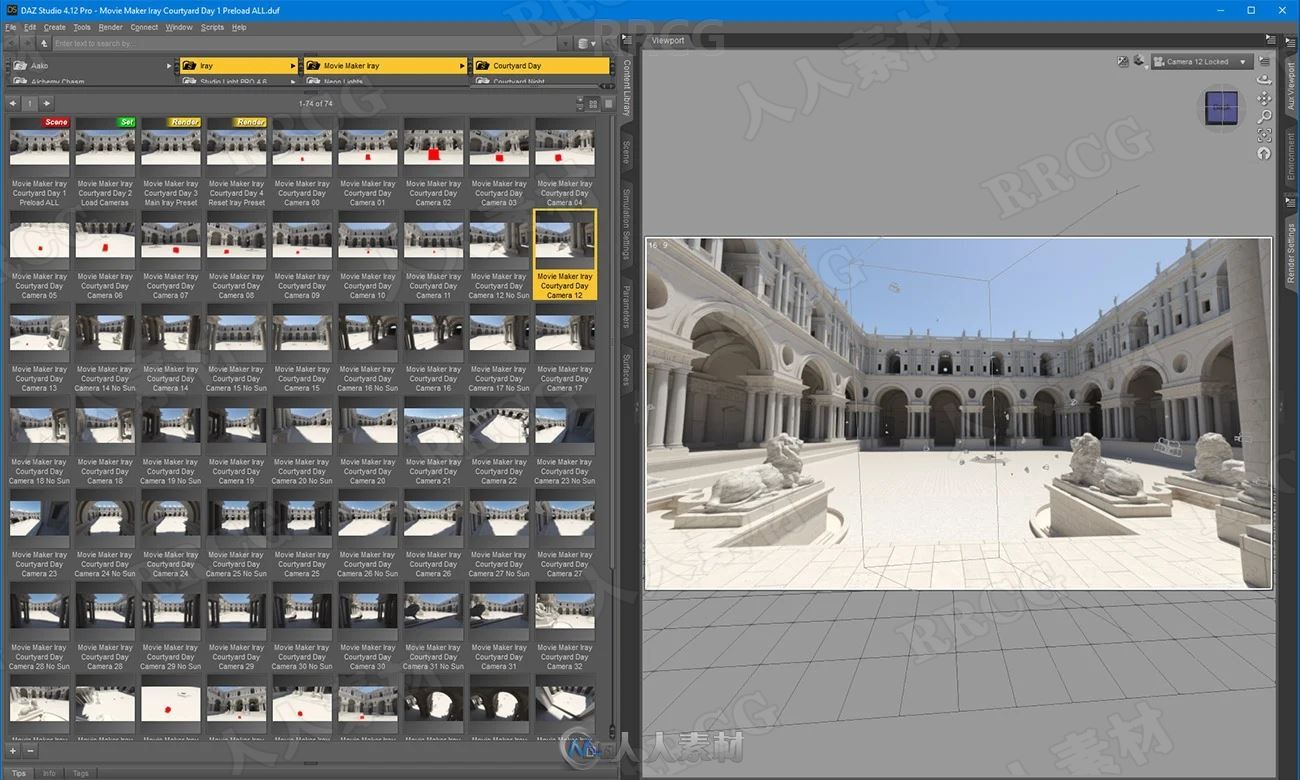Open the Create menu
Viewport: 1300px width, 780px height.
(x=55, y=27)
